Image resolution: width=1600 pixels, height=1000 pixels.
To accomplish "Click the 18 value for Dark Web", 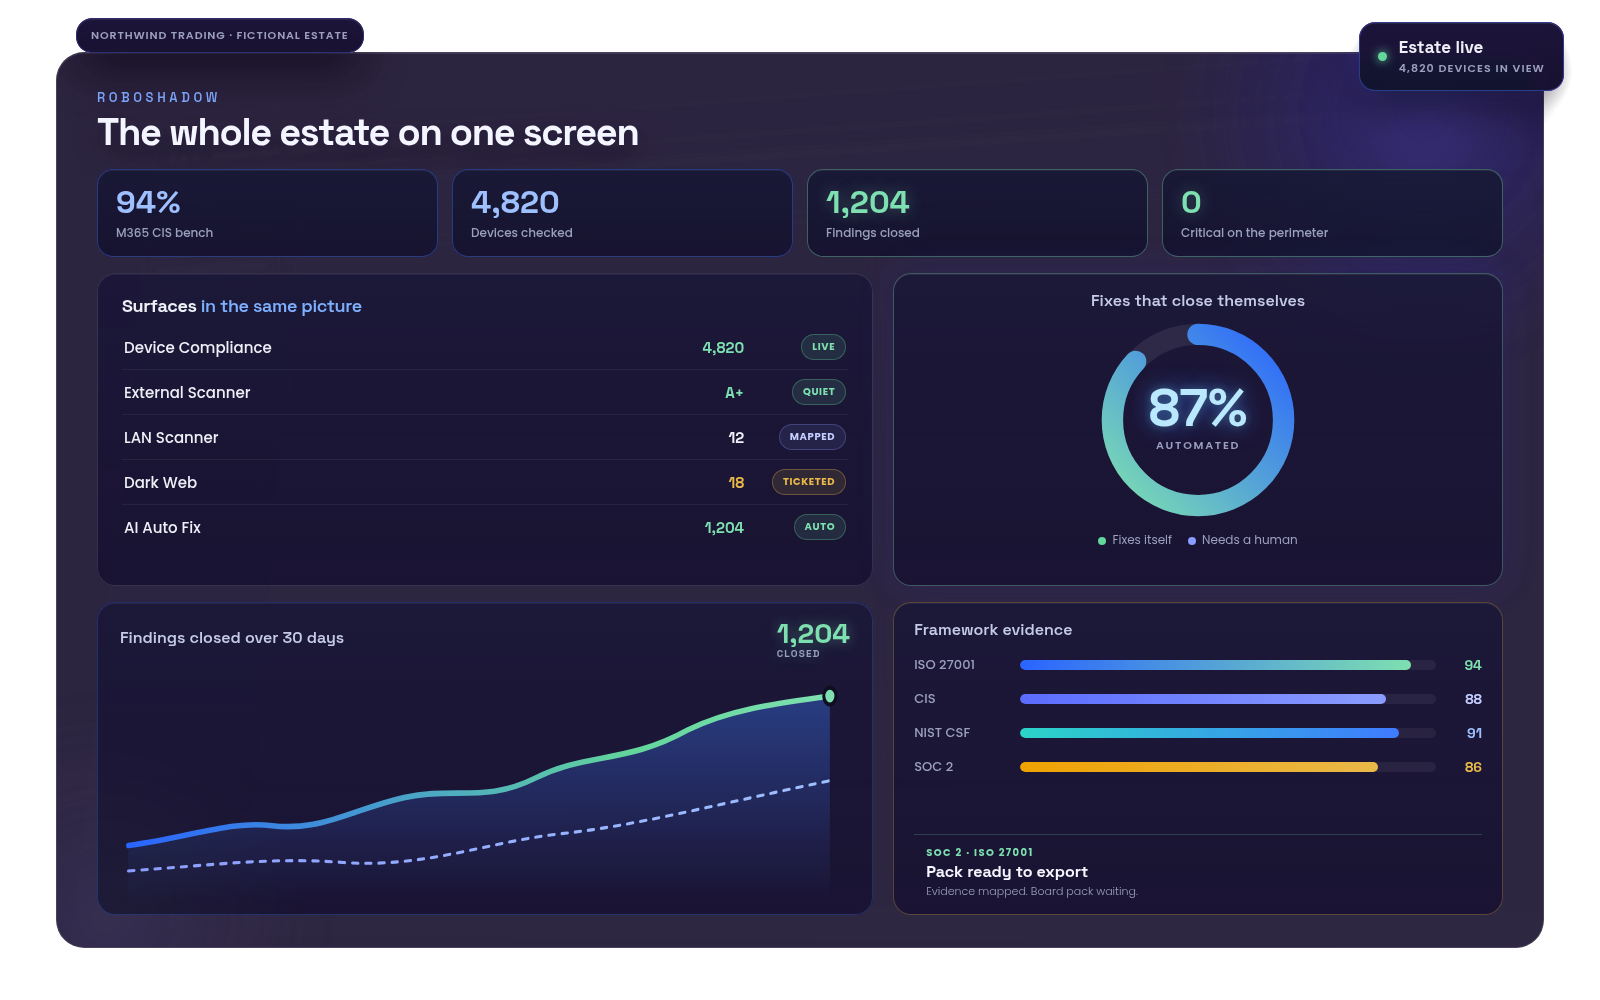I will coord(736,483).
